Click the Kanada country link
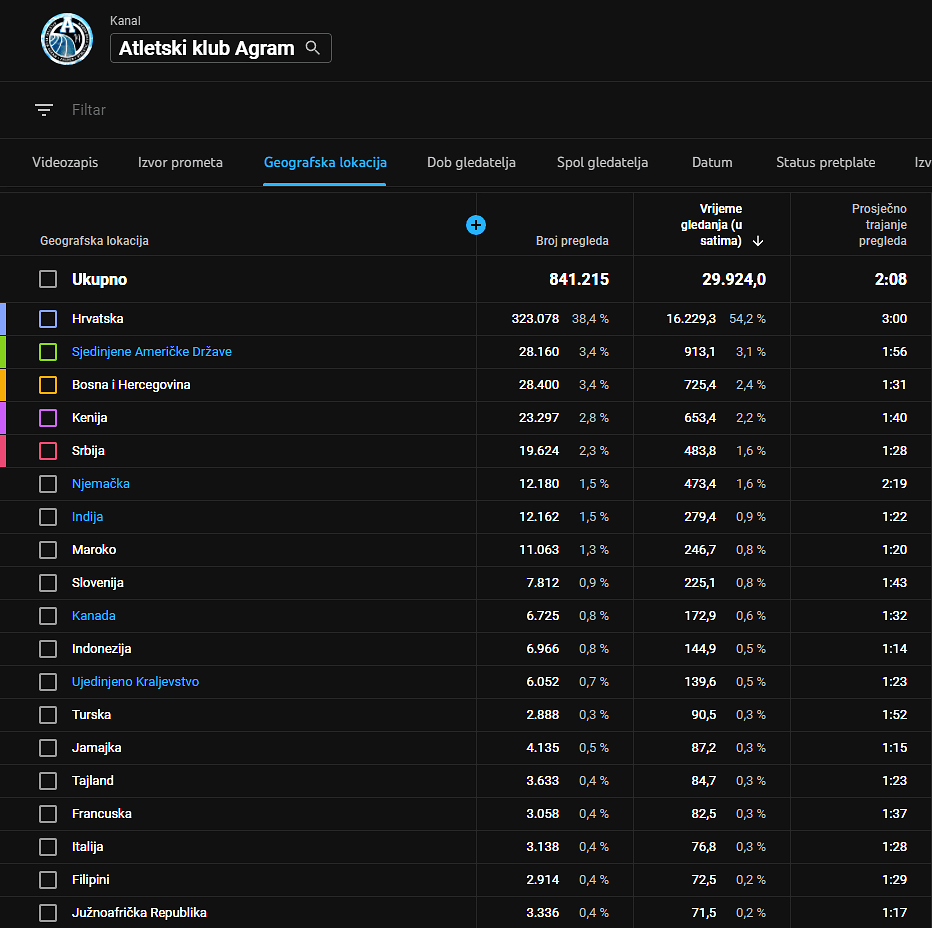 click(x=93, y=616)
